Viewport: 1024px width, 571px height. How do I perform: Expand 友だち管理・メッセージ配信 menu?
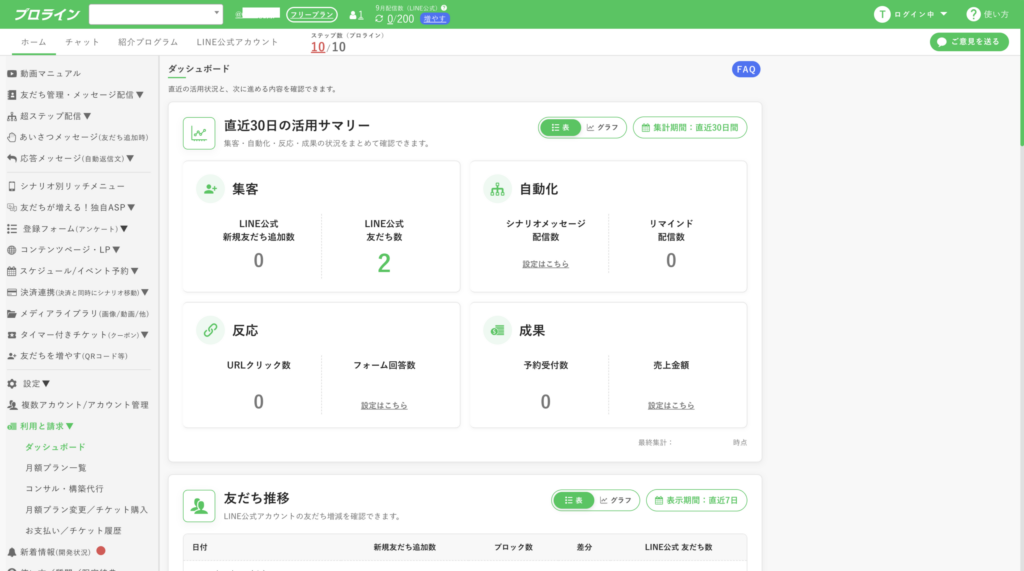click(76, 95)
